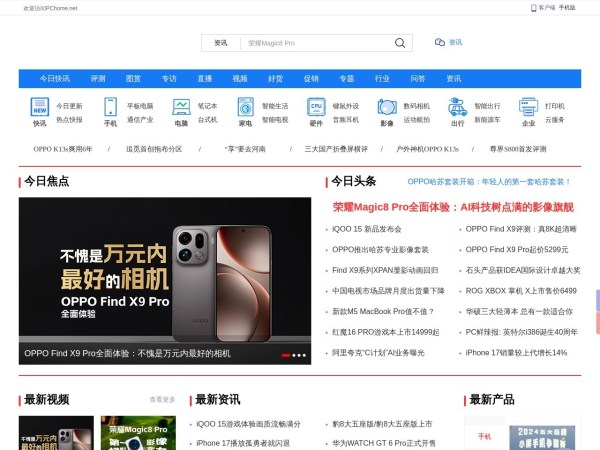Image resolution: width=600 pixels, height=450 pixels.
Task: Open iPhone 17销量较上代增长14%
Action: click(516, 353)
